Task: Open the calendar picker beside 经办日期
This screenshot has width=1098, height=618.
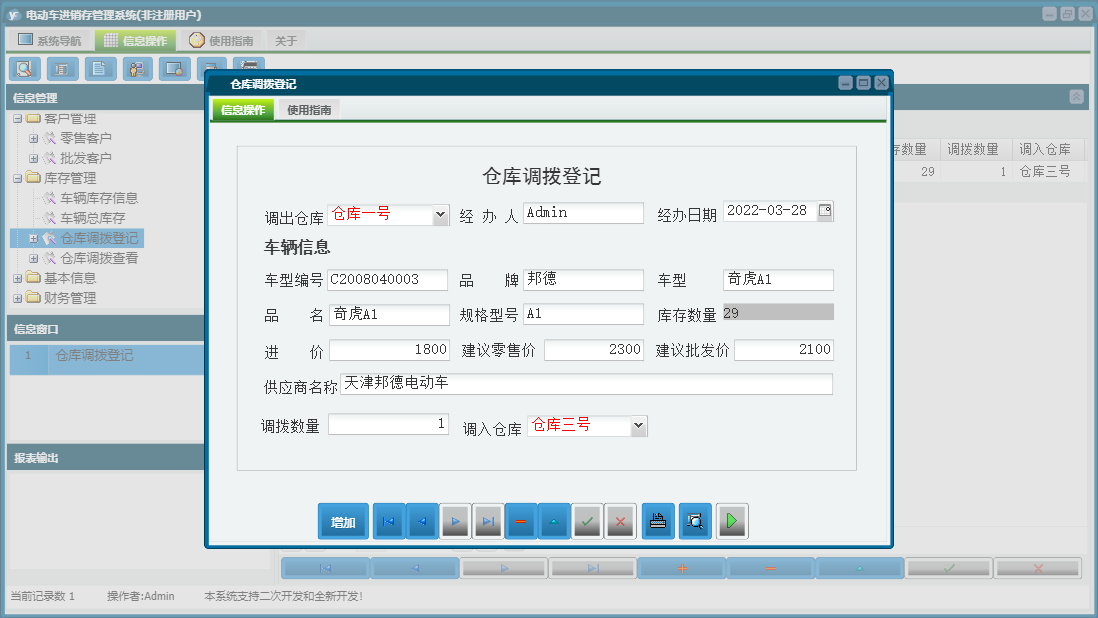Action: pyautogui.click(x=826, y=211)
